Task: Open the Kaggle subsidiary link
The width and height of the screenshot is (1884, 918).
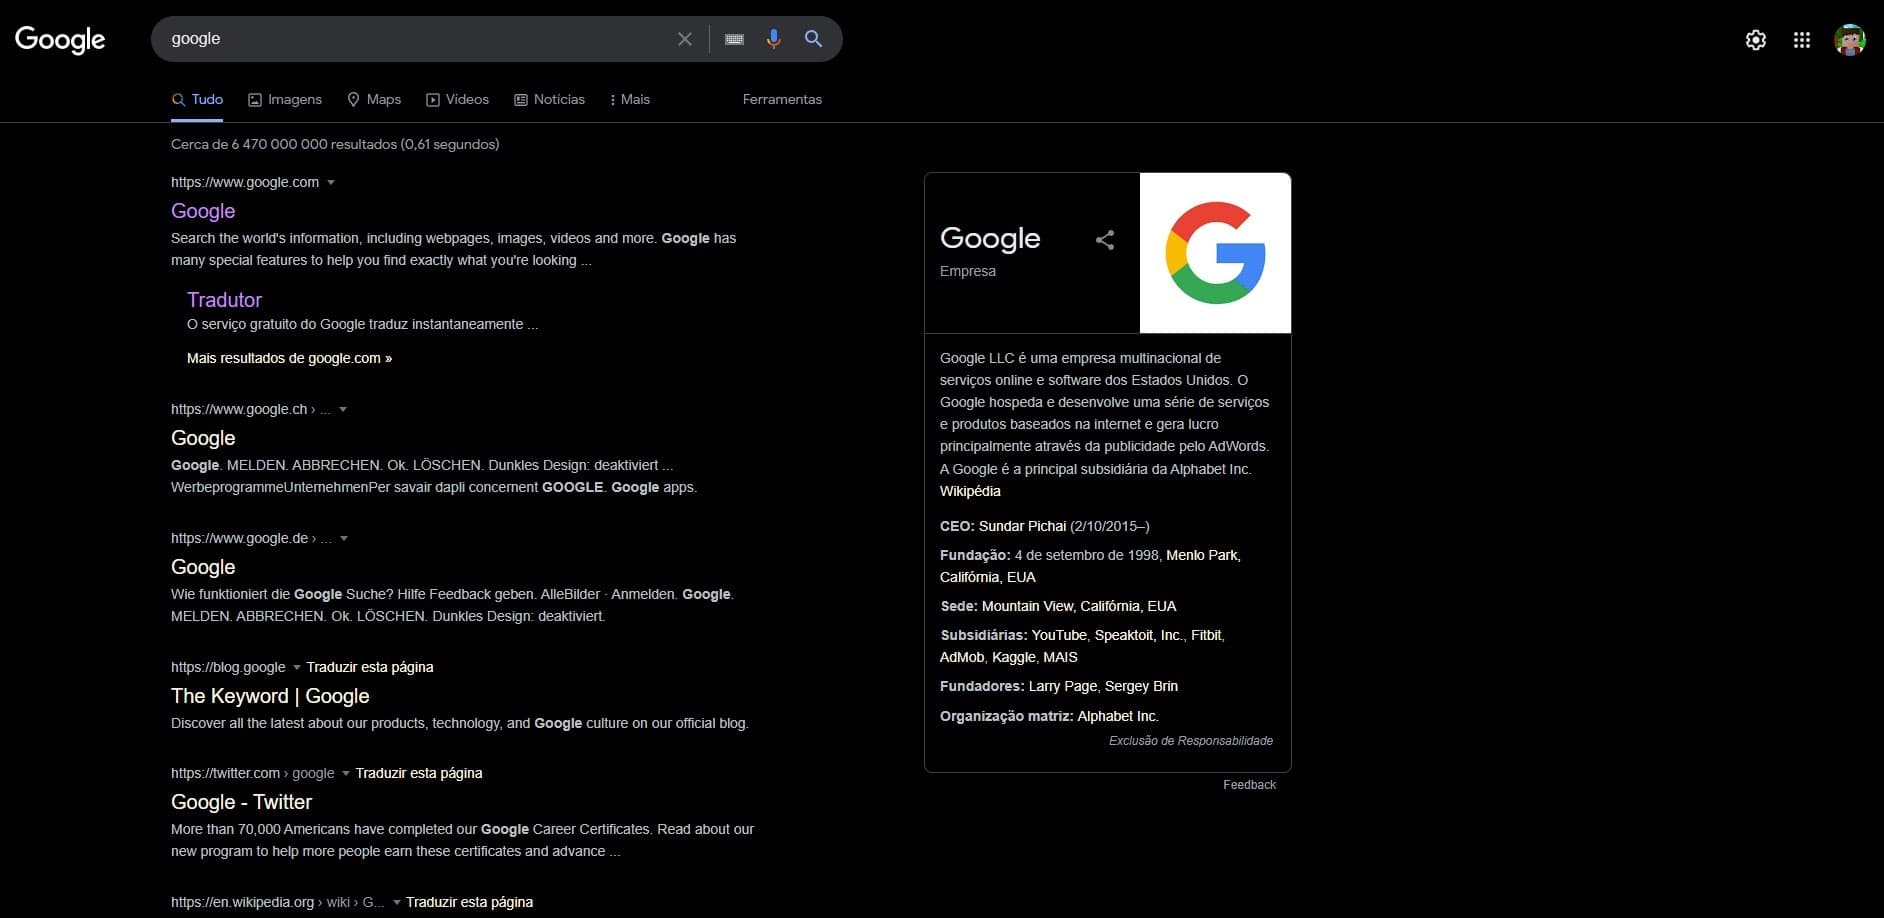Action: pos(1014,657)
